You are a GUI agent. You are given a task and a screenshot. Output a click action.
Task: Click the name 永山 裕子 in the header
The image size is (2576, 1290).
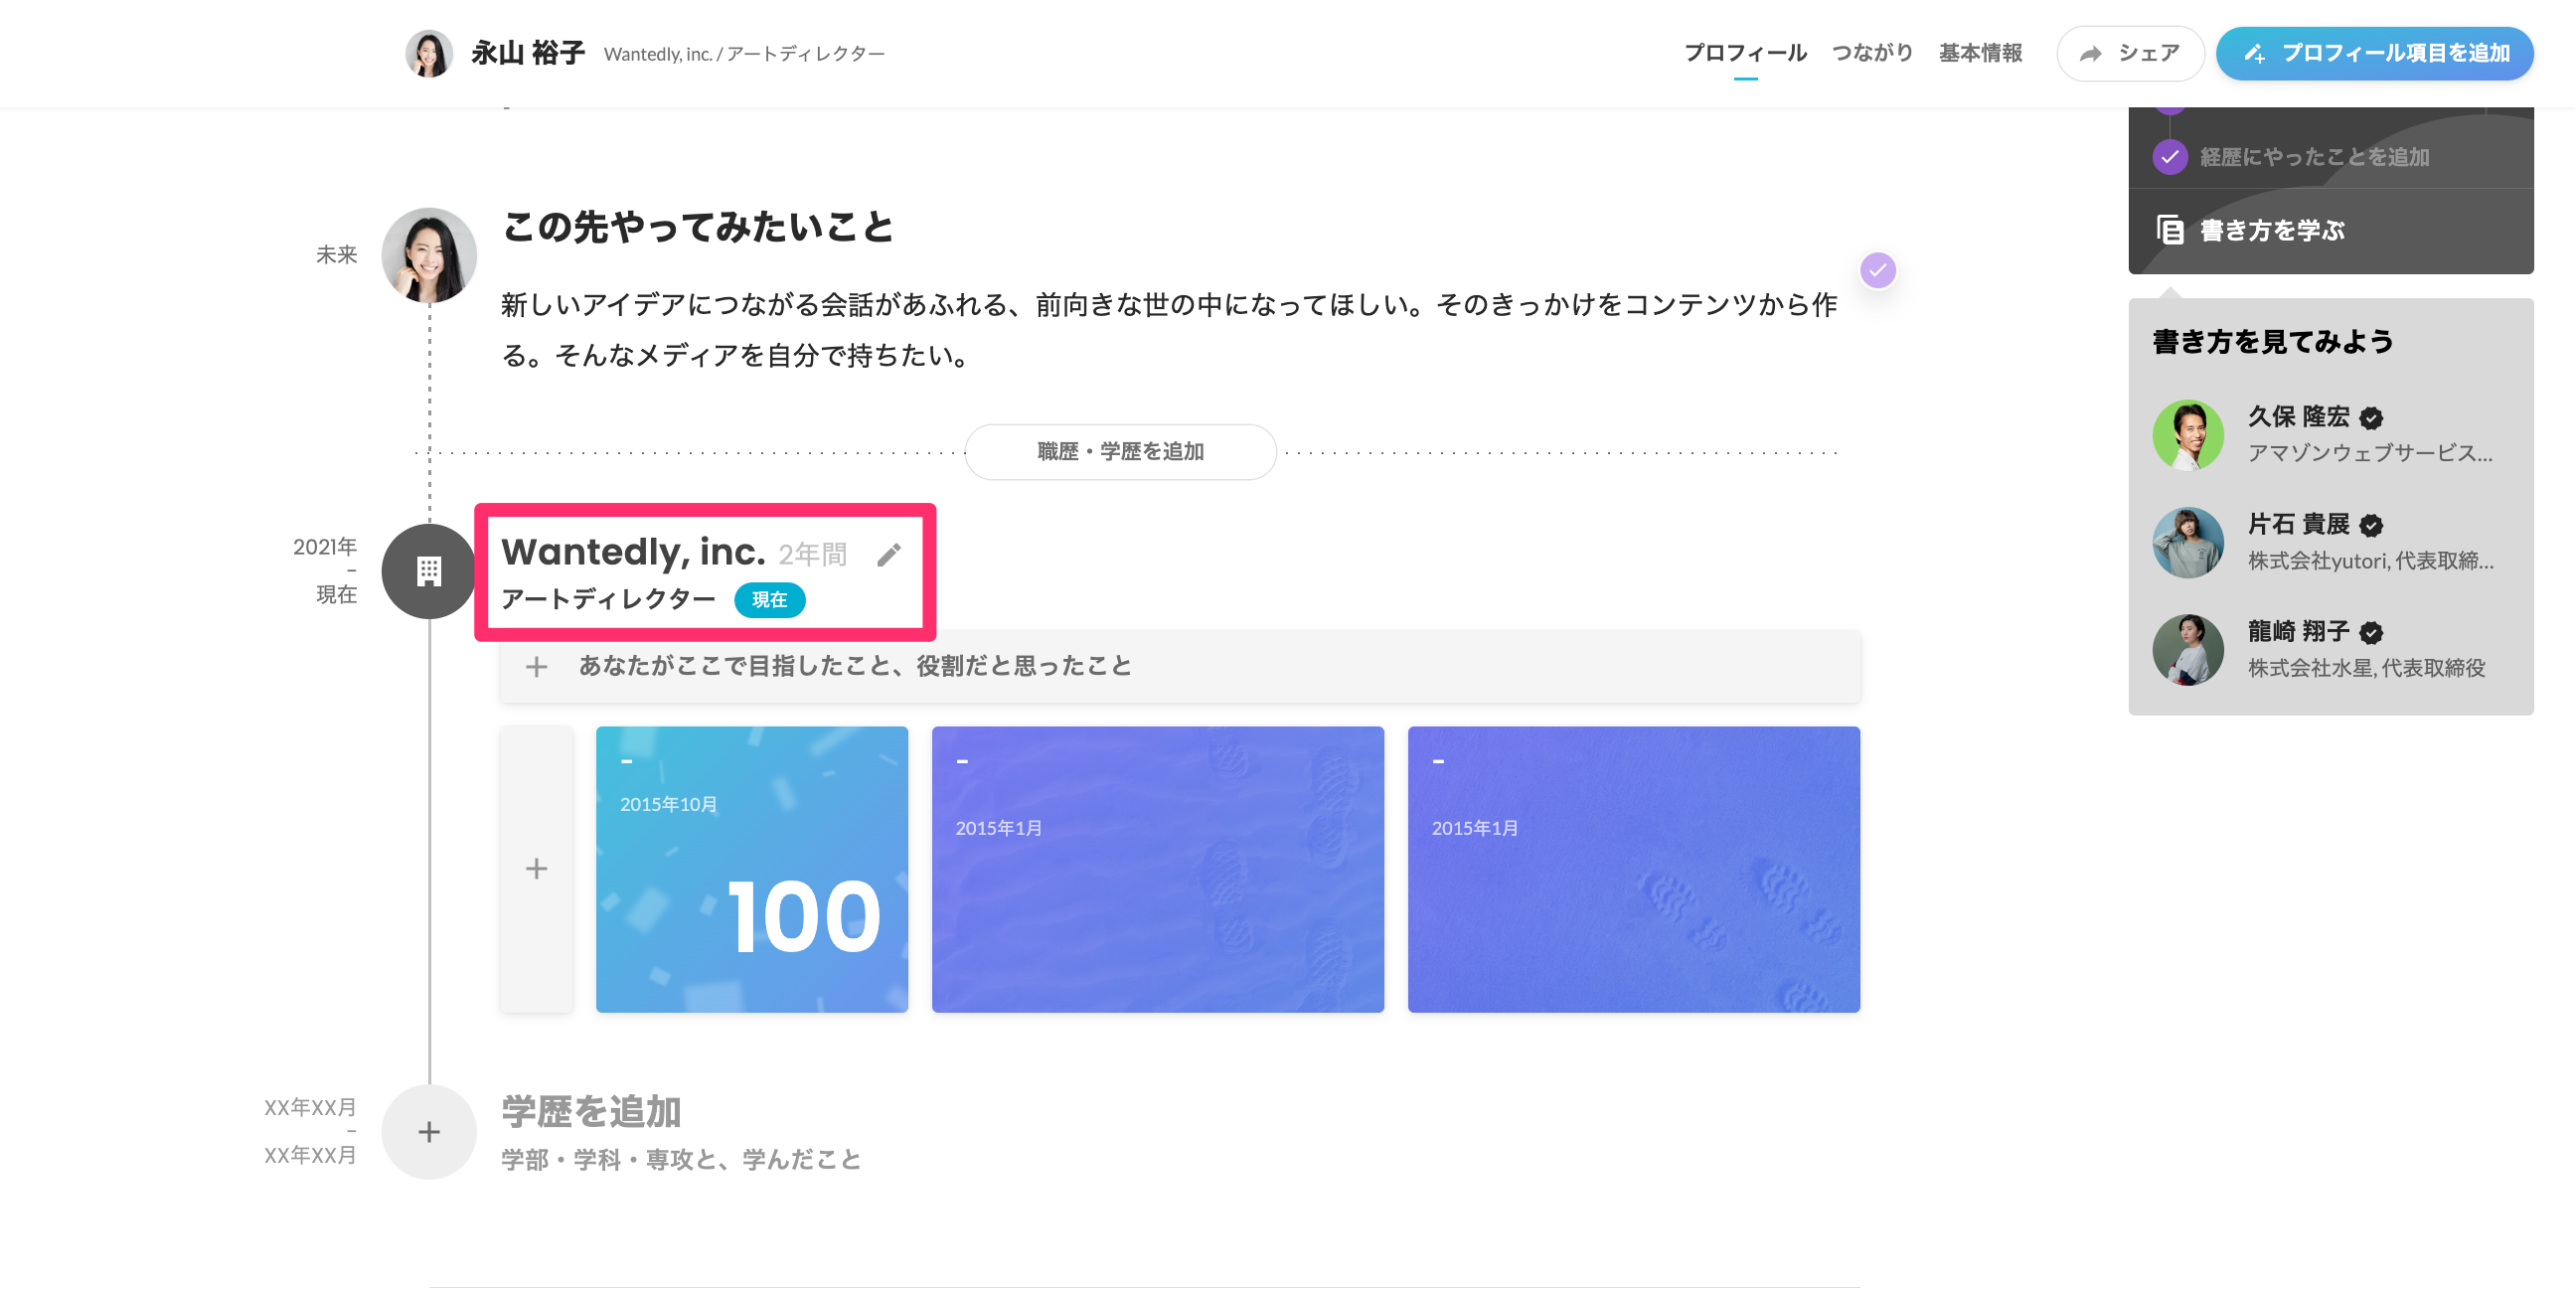pyautogui.click(x=528, y=53)
